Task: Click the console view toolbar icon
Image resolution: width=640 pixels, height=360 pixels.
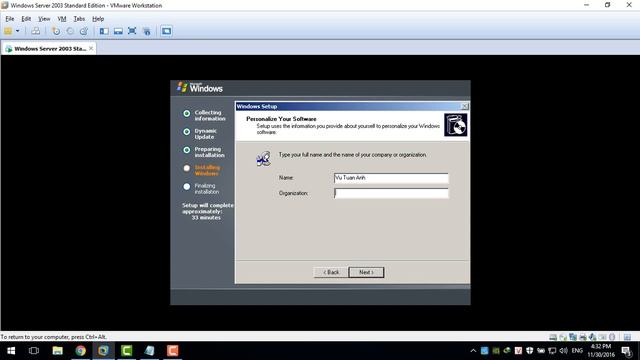Action: point(166,31)
